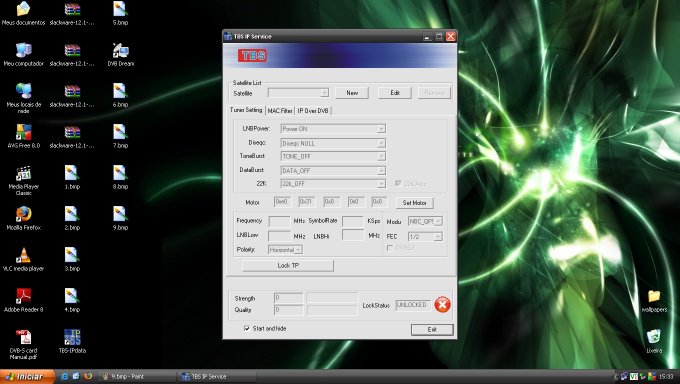Click the Lock TP button
The height and width of the screenshot is (384, 680).
(x=288, y=265)
